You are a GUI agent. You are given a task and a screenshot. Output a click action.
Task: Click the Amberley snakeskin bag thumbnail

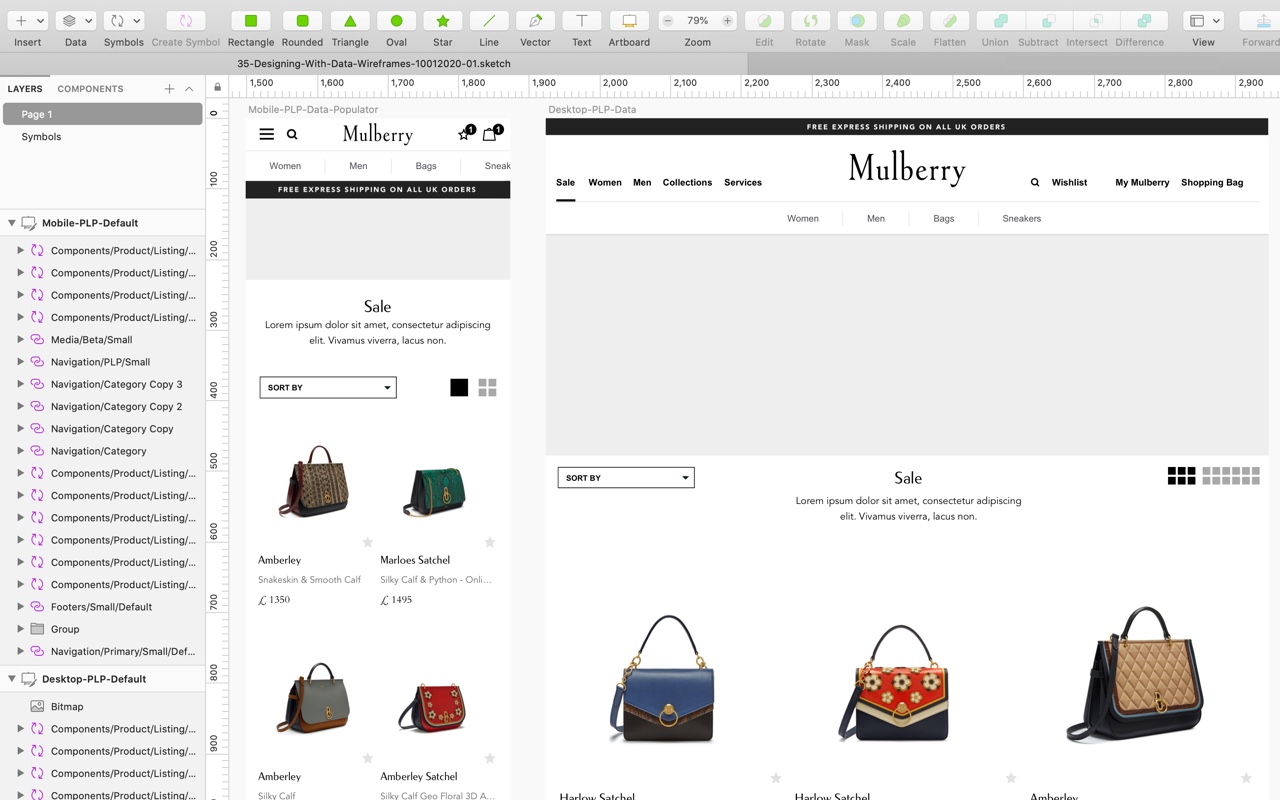point(314,481)
